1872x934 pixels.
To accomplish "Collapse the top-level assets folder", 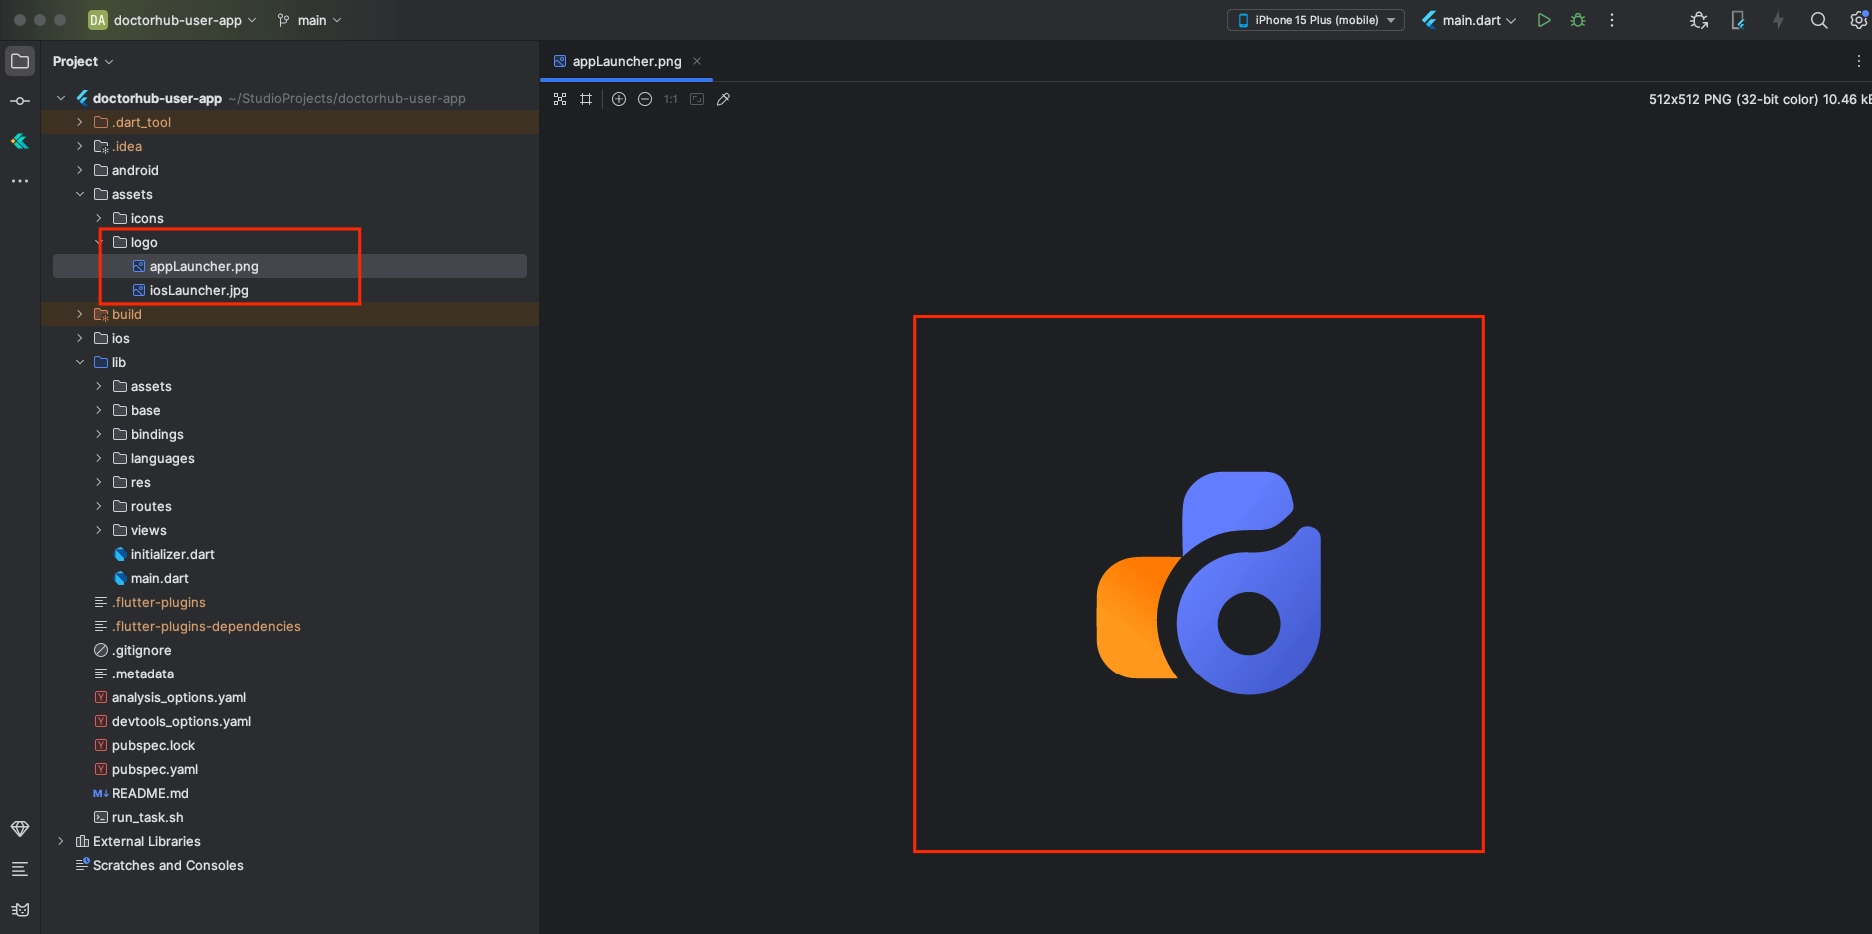I will (80, 194).
